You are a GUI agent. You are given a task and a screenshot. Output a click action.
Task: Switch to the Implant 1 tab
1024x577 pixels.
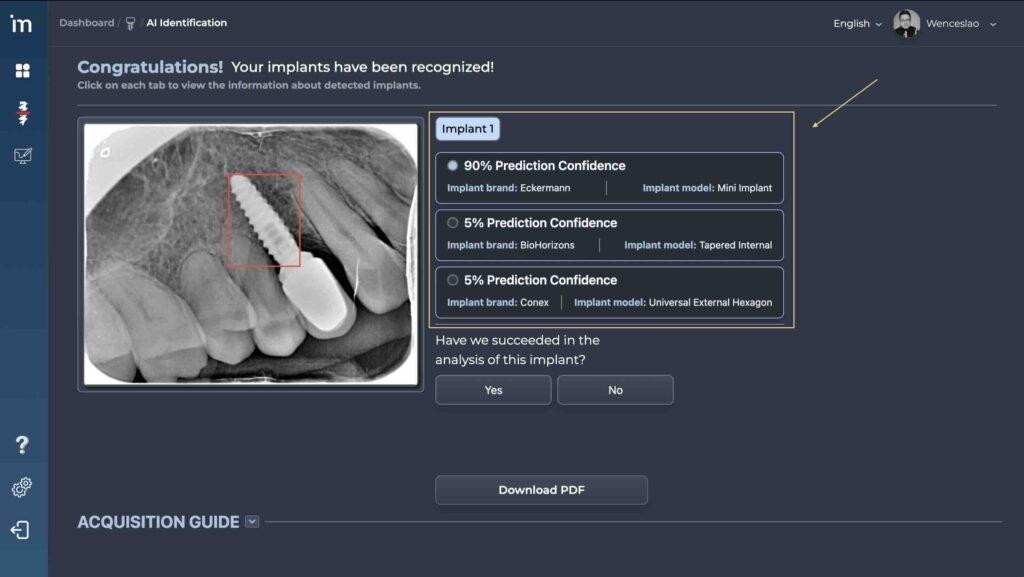467,129
